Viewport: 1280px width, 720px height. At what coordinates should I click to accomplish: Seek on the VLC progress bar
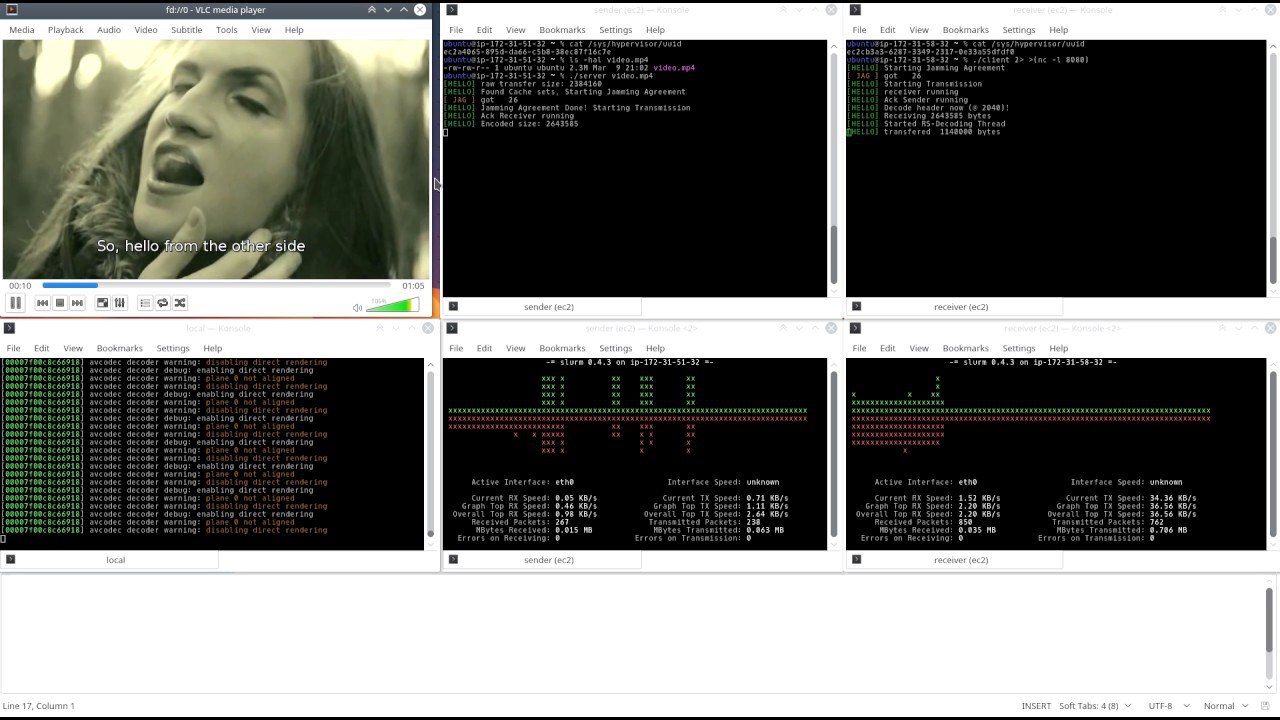[216, 286]
